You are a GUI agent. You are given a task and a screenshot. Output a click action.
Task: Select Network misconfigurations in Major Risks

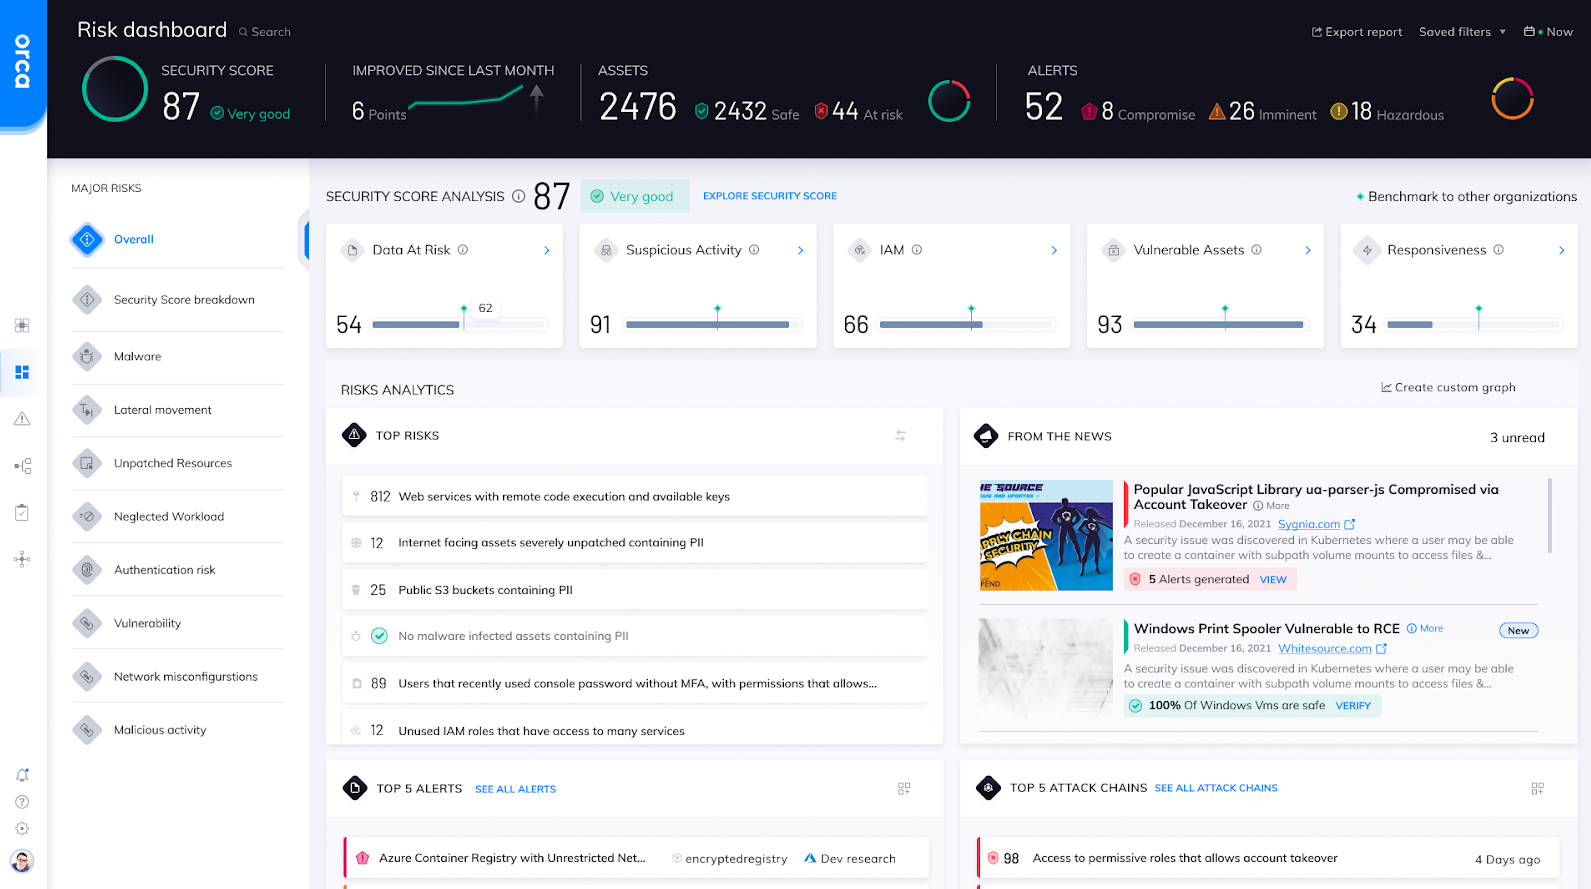pos(186,677)
